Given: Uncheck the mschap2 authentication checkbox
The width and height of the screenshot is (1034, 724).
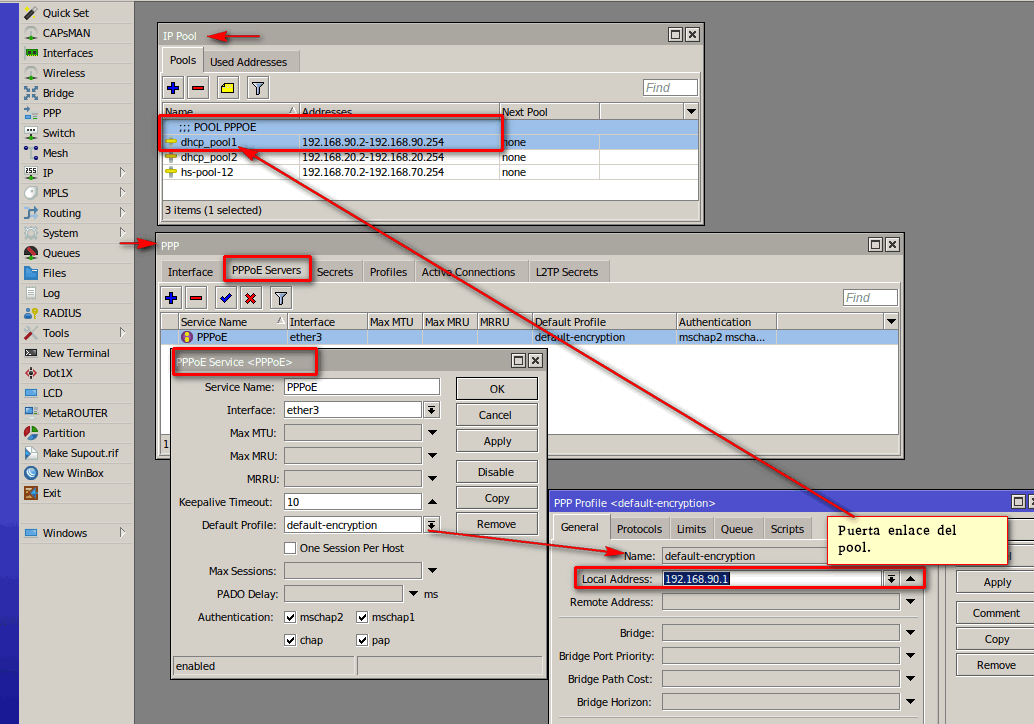Looking at the screenshot, I should [290, 617].
